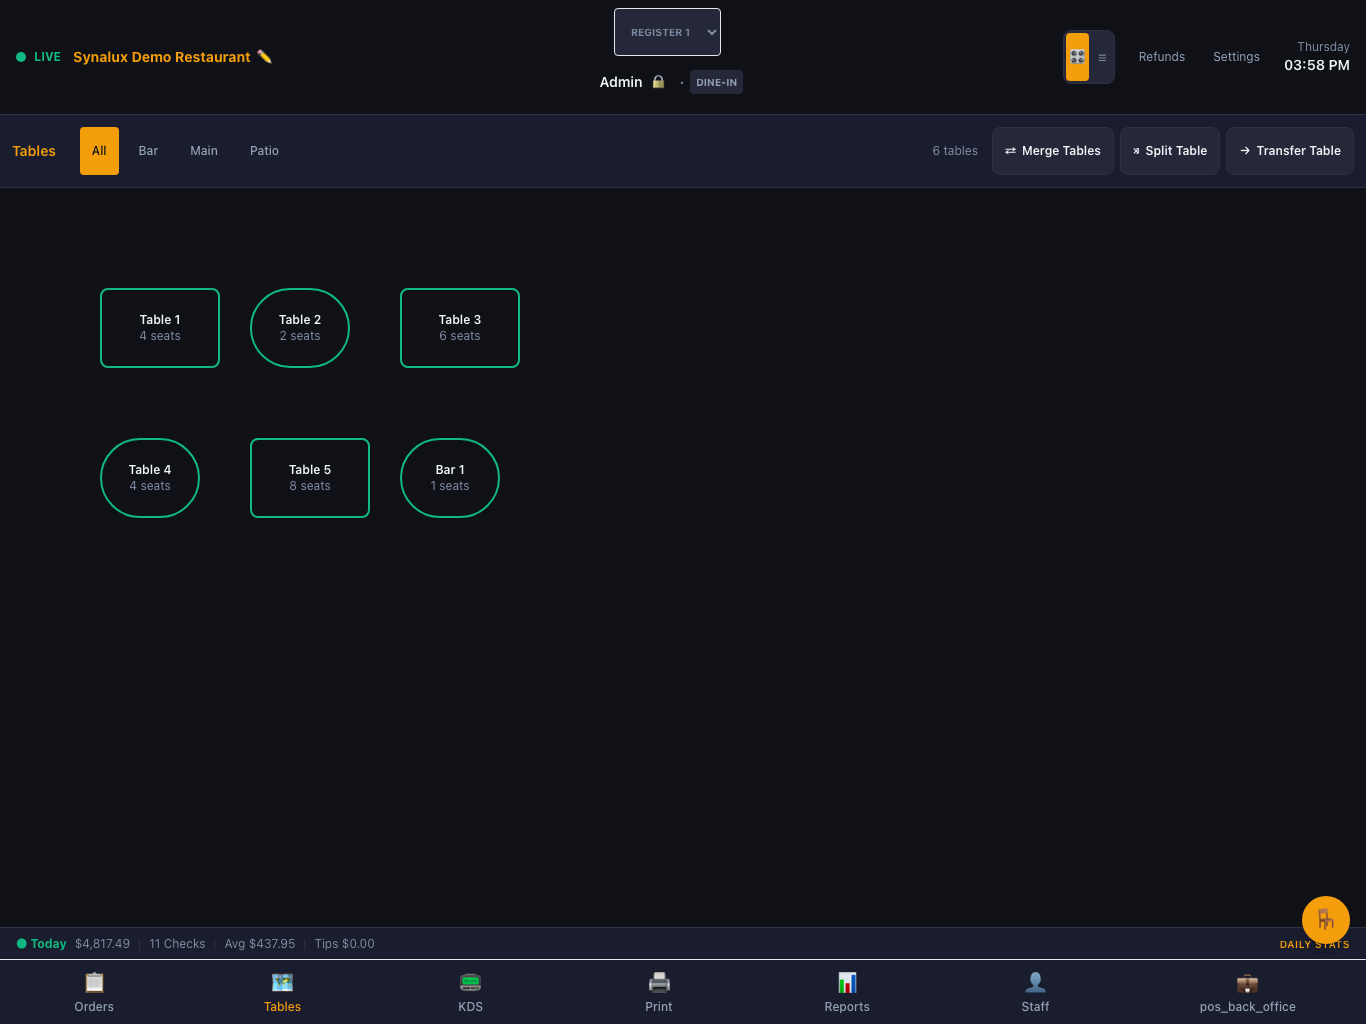Switch to grid view toggle
The height and width of the screenshot is (1024, 1366).
coord(1077,57)
